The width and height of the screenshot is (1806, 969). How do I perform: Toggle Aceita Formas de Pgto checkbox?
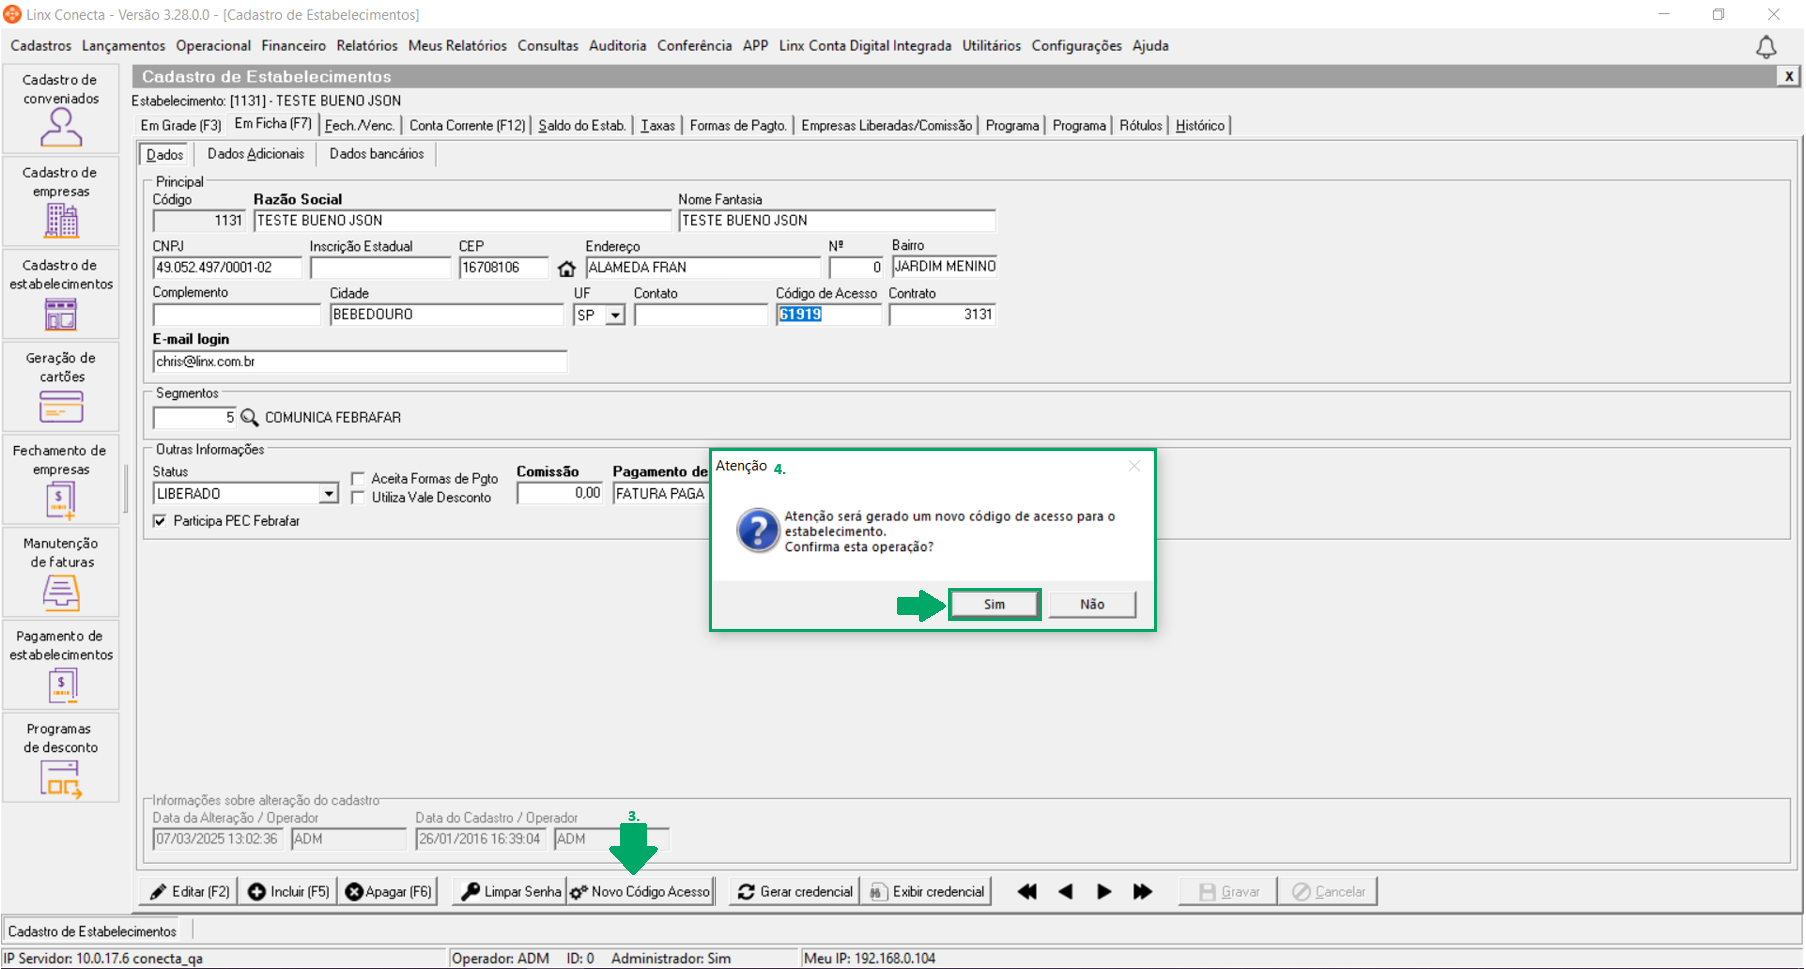point(358,479)
